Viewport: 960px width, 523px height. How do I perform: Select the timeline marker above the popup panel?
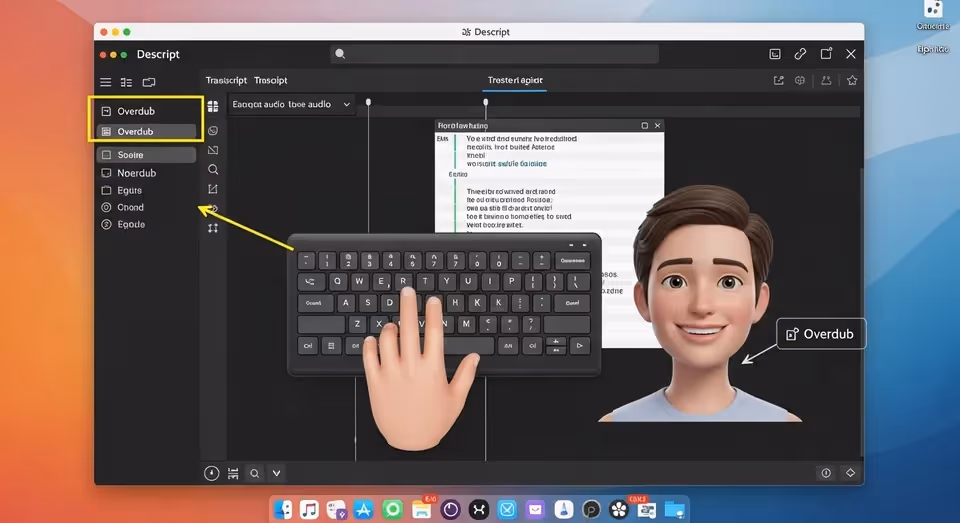coord(486,102)
